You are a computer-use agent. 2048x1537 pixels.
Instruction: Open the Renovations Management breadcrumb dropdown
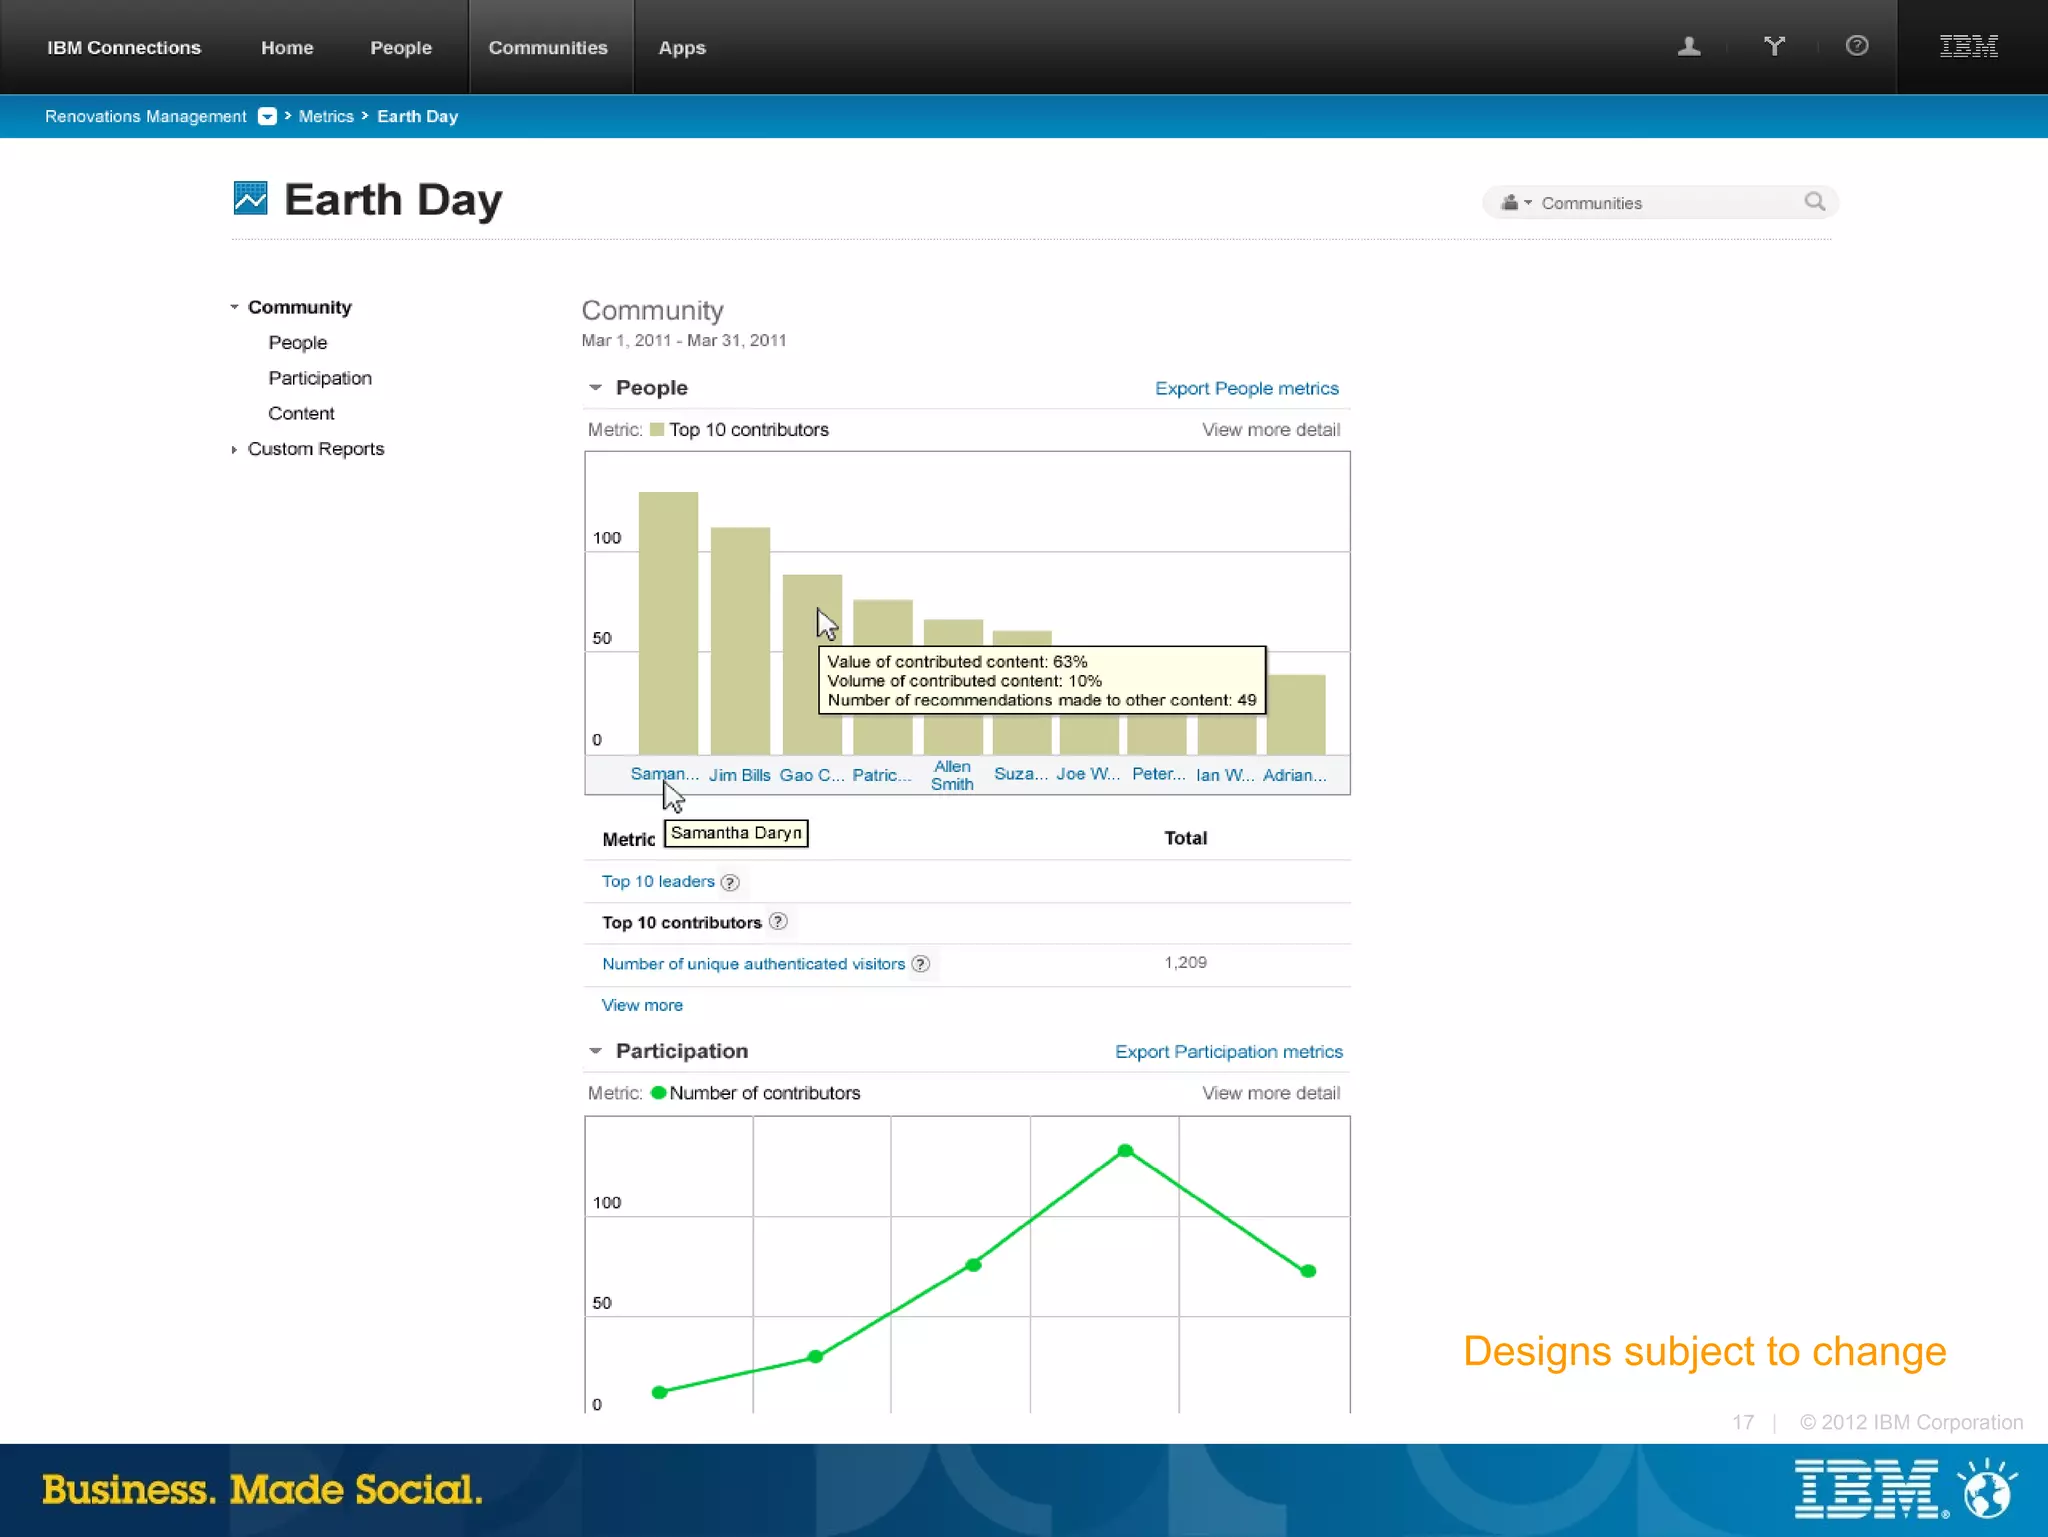[267, 116]
